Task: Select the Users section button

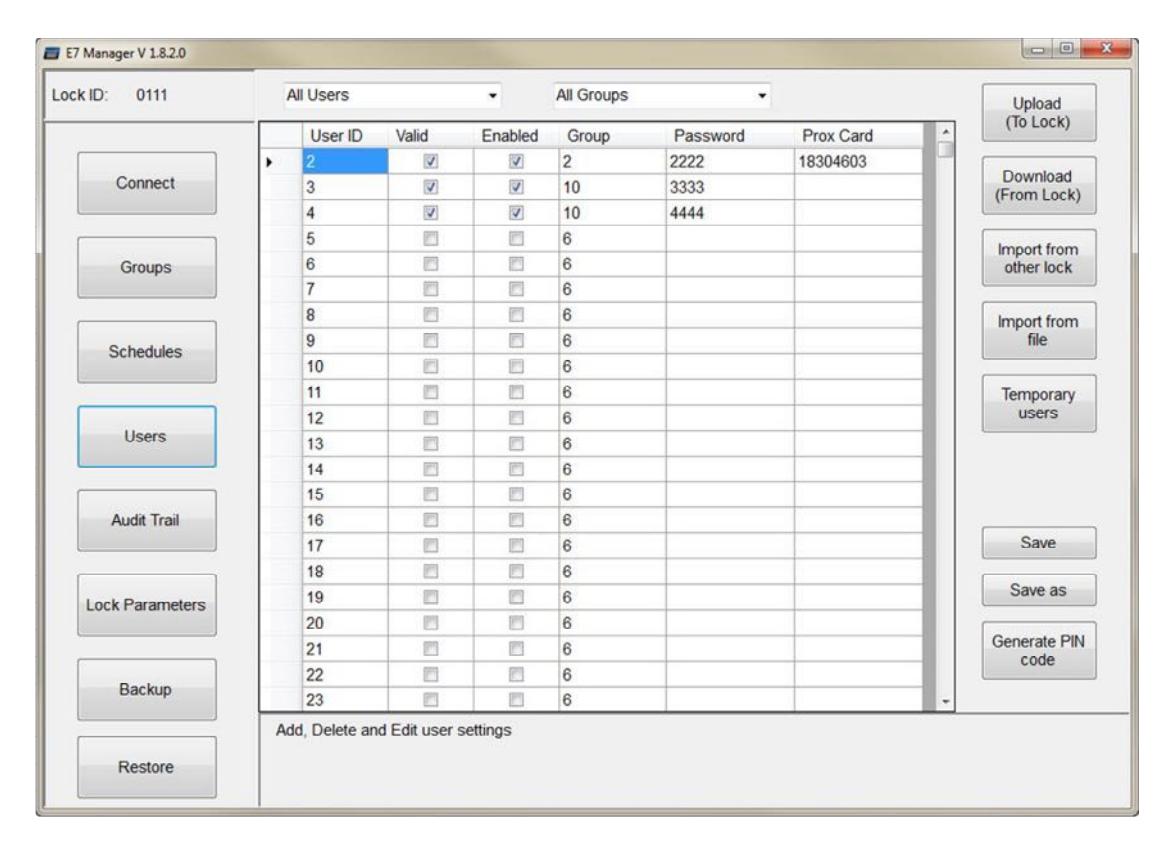Action: point(146,436)
